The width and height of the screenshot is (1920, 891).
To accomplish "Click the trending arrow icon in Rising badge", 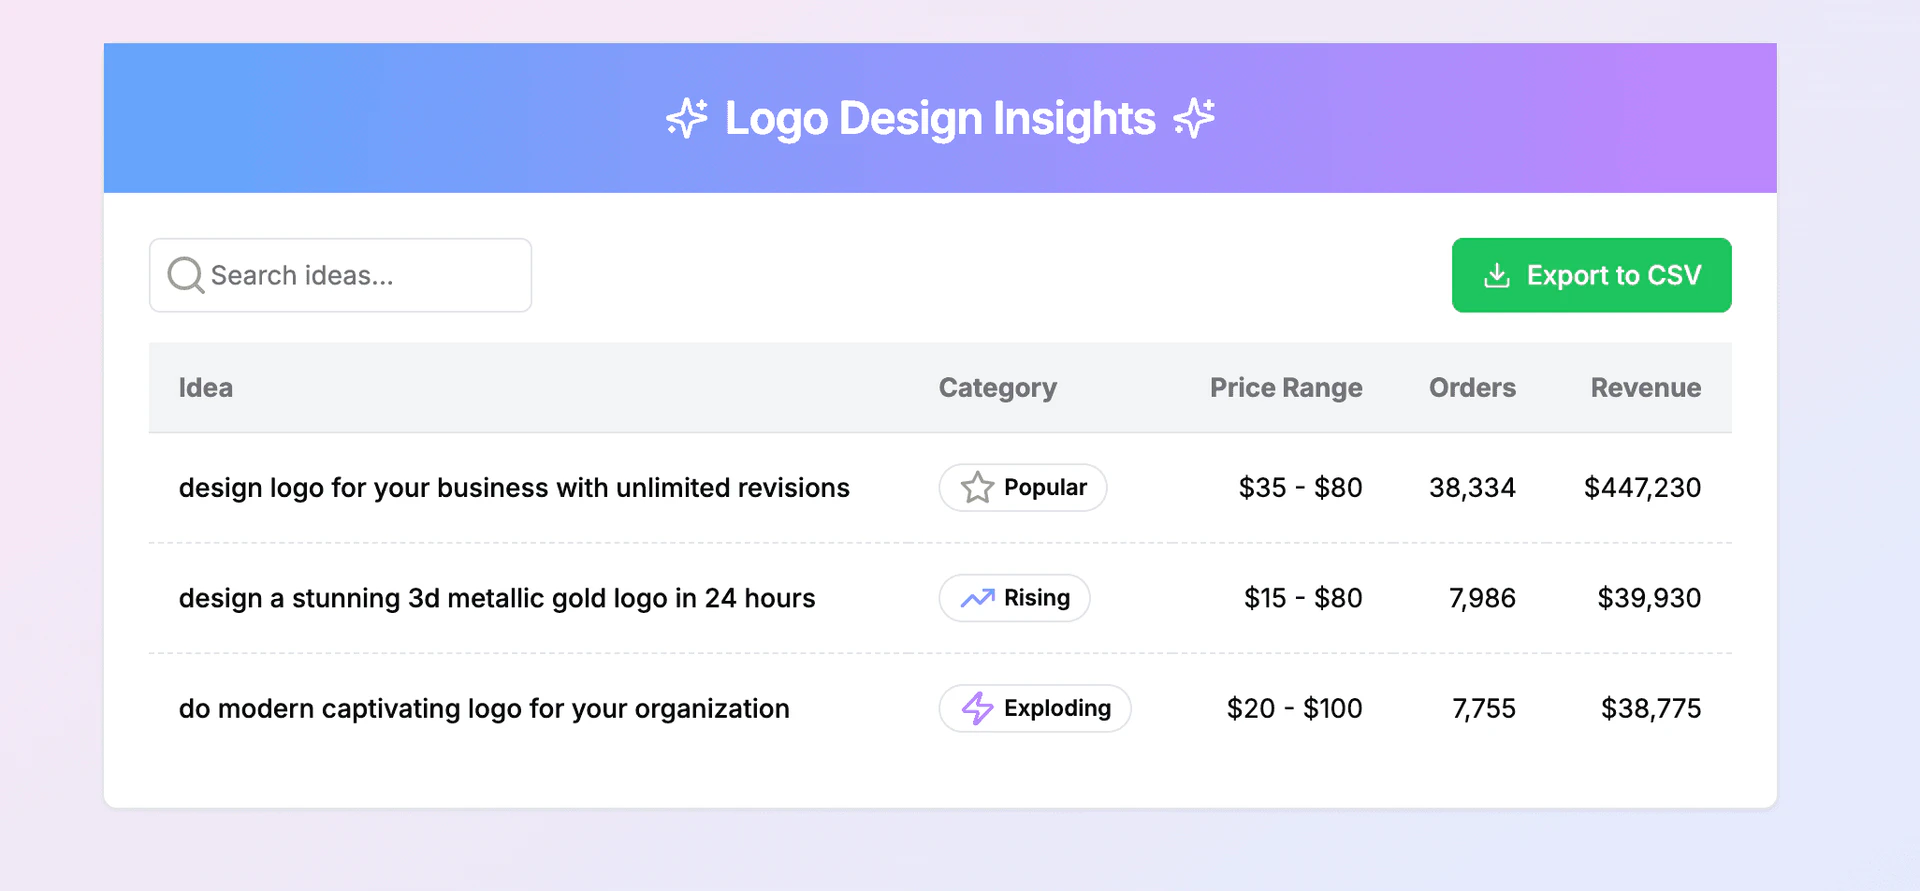I will (977, 598).
